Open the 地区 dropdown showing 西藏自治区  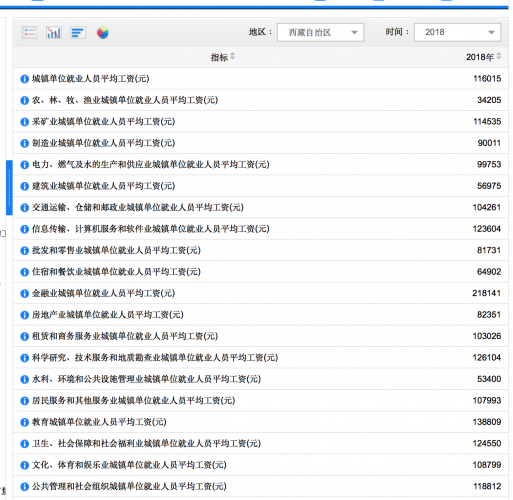[x=320, y=32]
